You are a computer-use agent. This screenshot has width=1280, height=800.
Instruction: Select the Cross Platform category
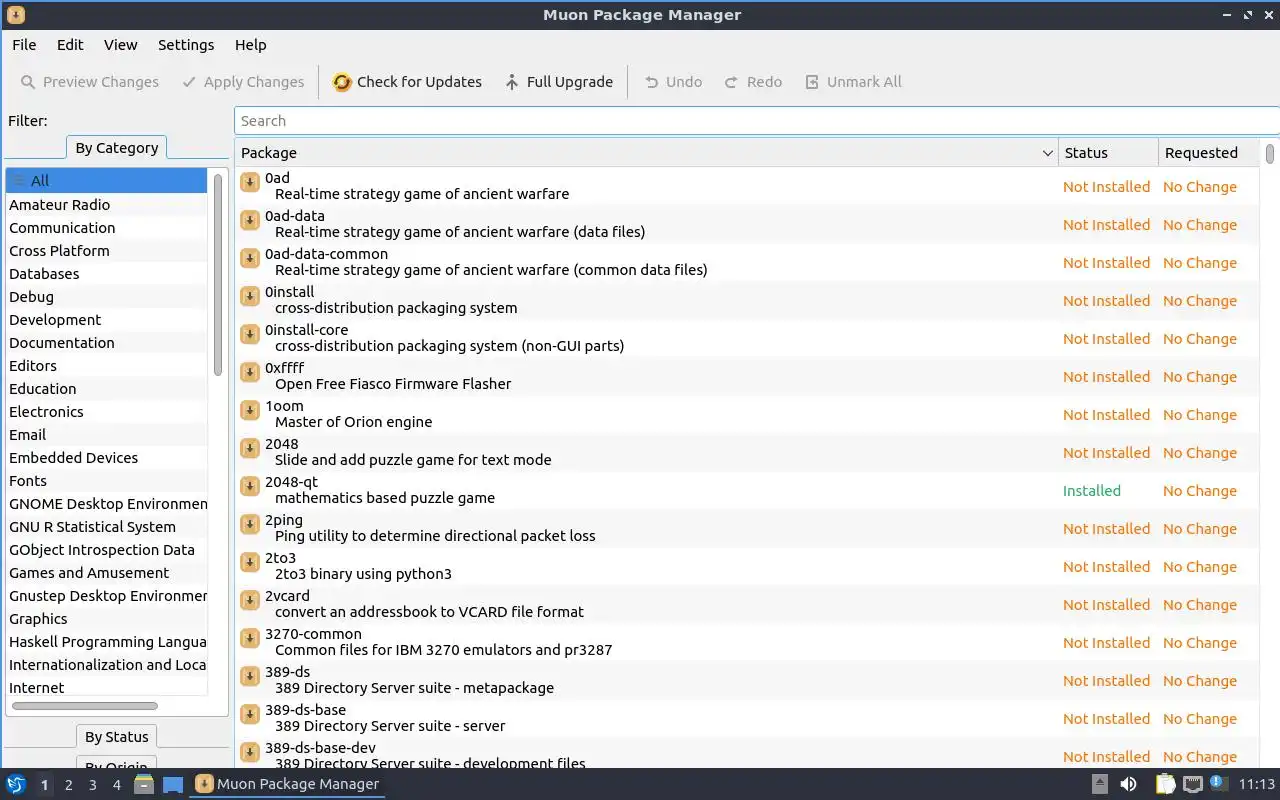[x=106, y=251]
